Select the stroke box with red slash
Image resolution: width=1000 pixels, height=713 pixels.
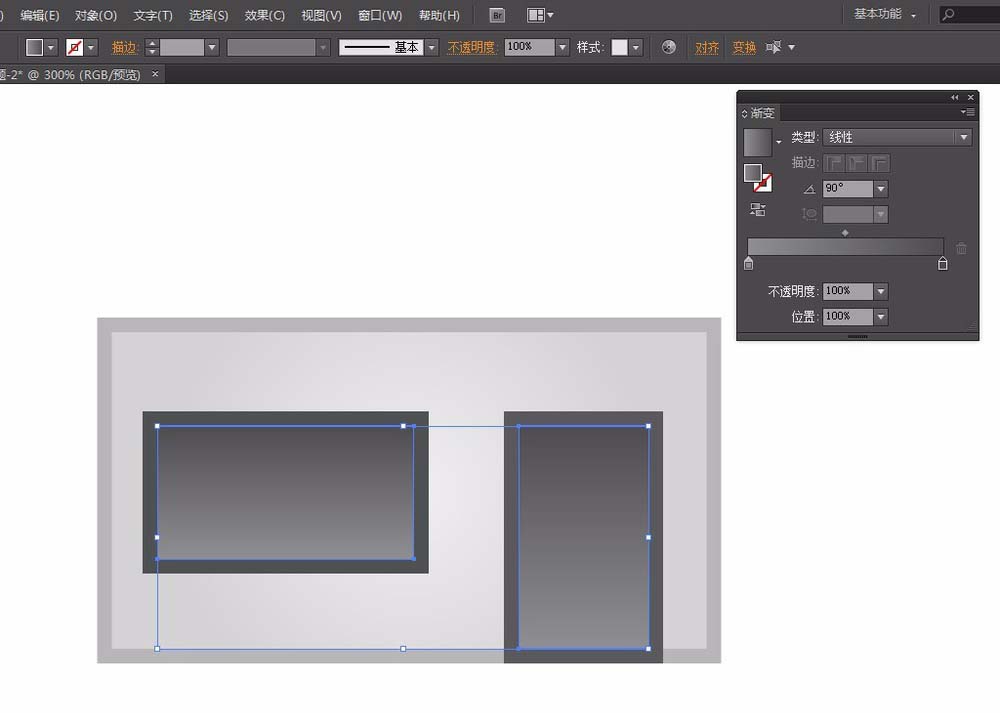point(763,183)
